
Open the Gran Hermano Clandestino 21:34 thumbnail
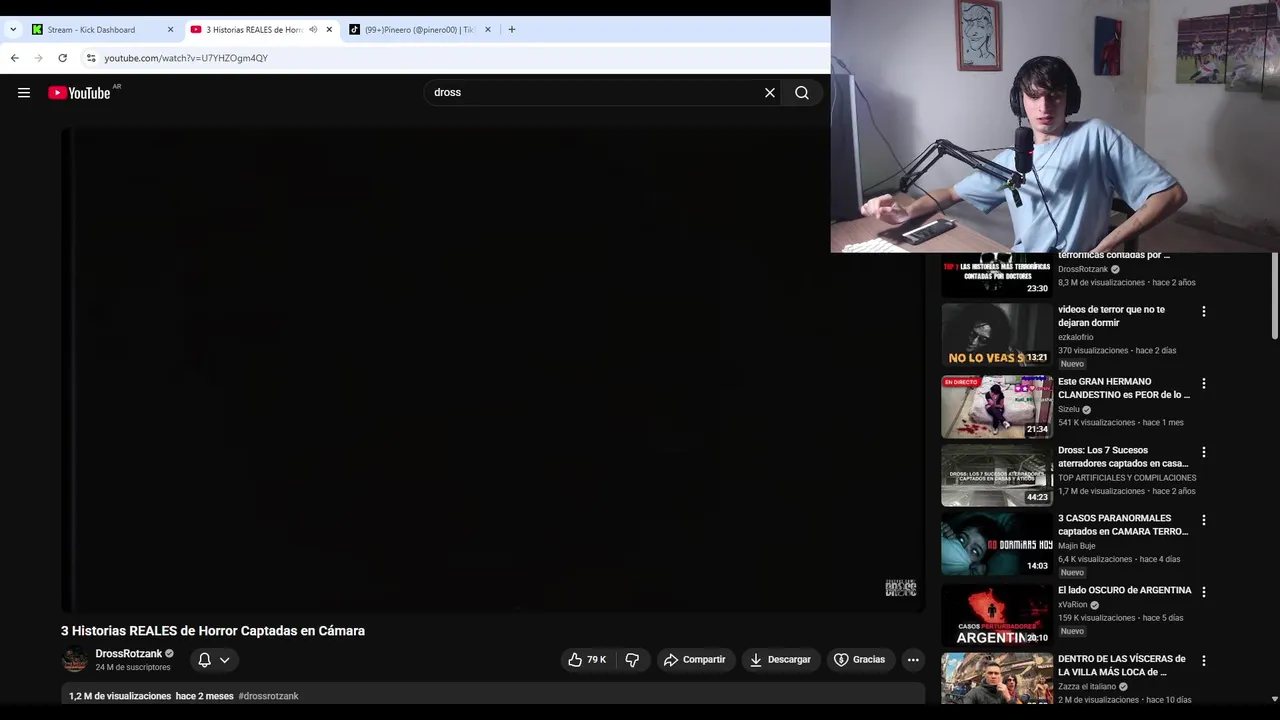point(997,407)
